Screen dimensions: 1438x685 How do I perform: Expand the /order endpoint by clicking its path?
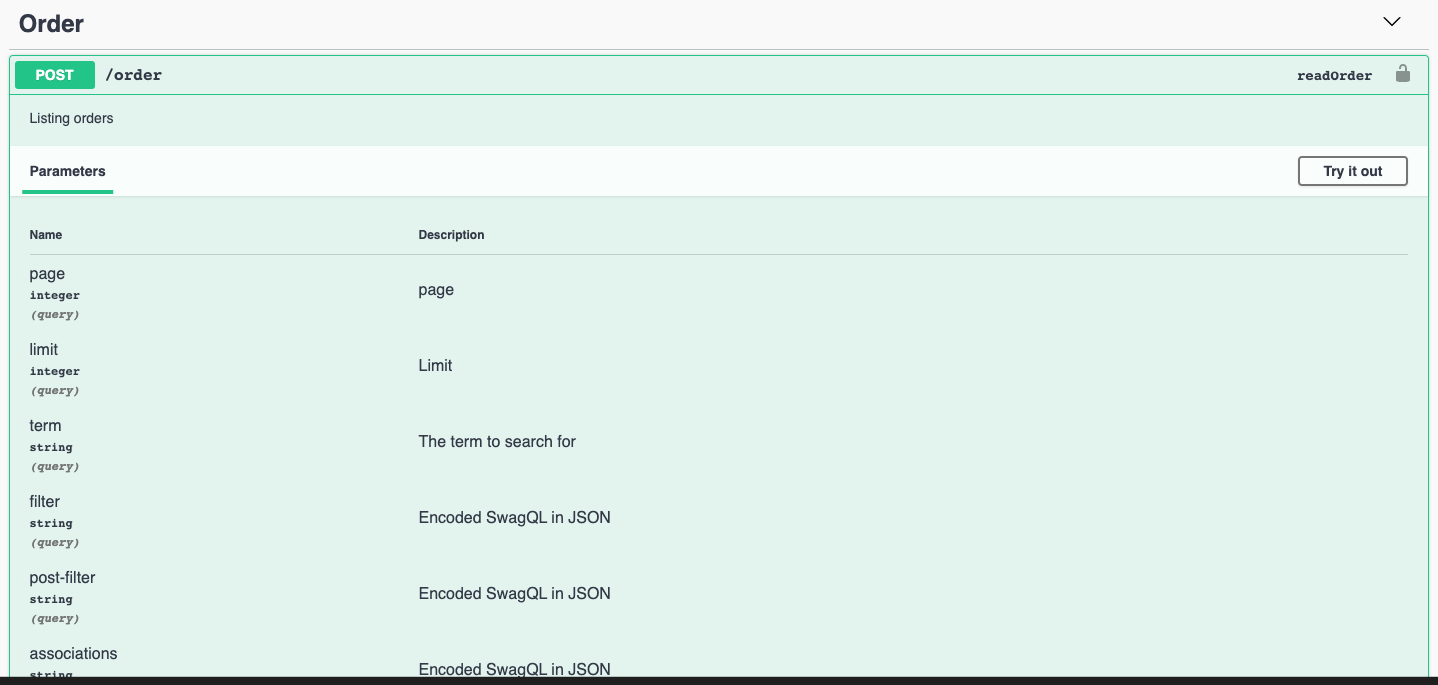coord(135,74)
